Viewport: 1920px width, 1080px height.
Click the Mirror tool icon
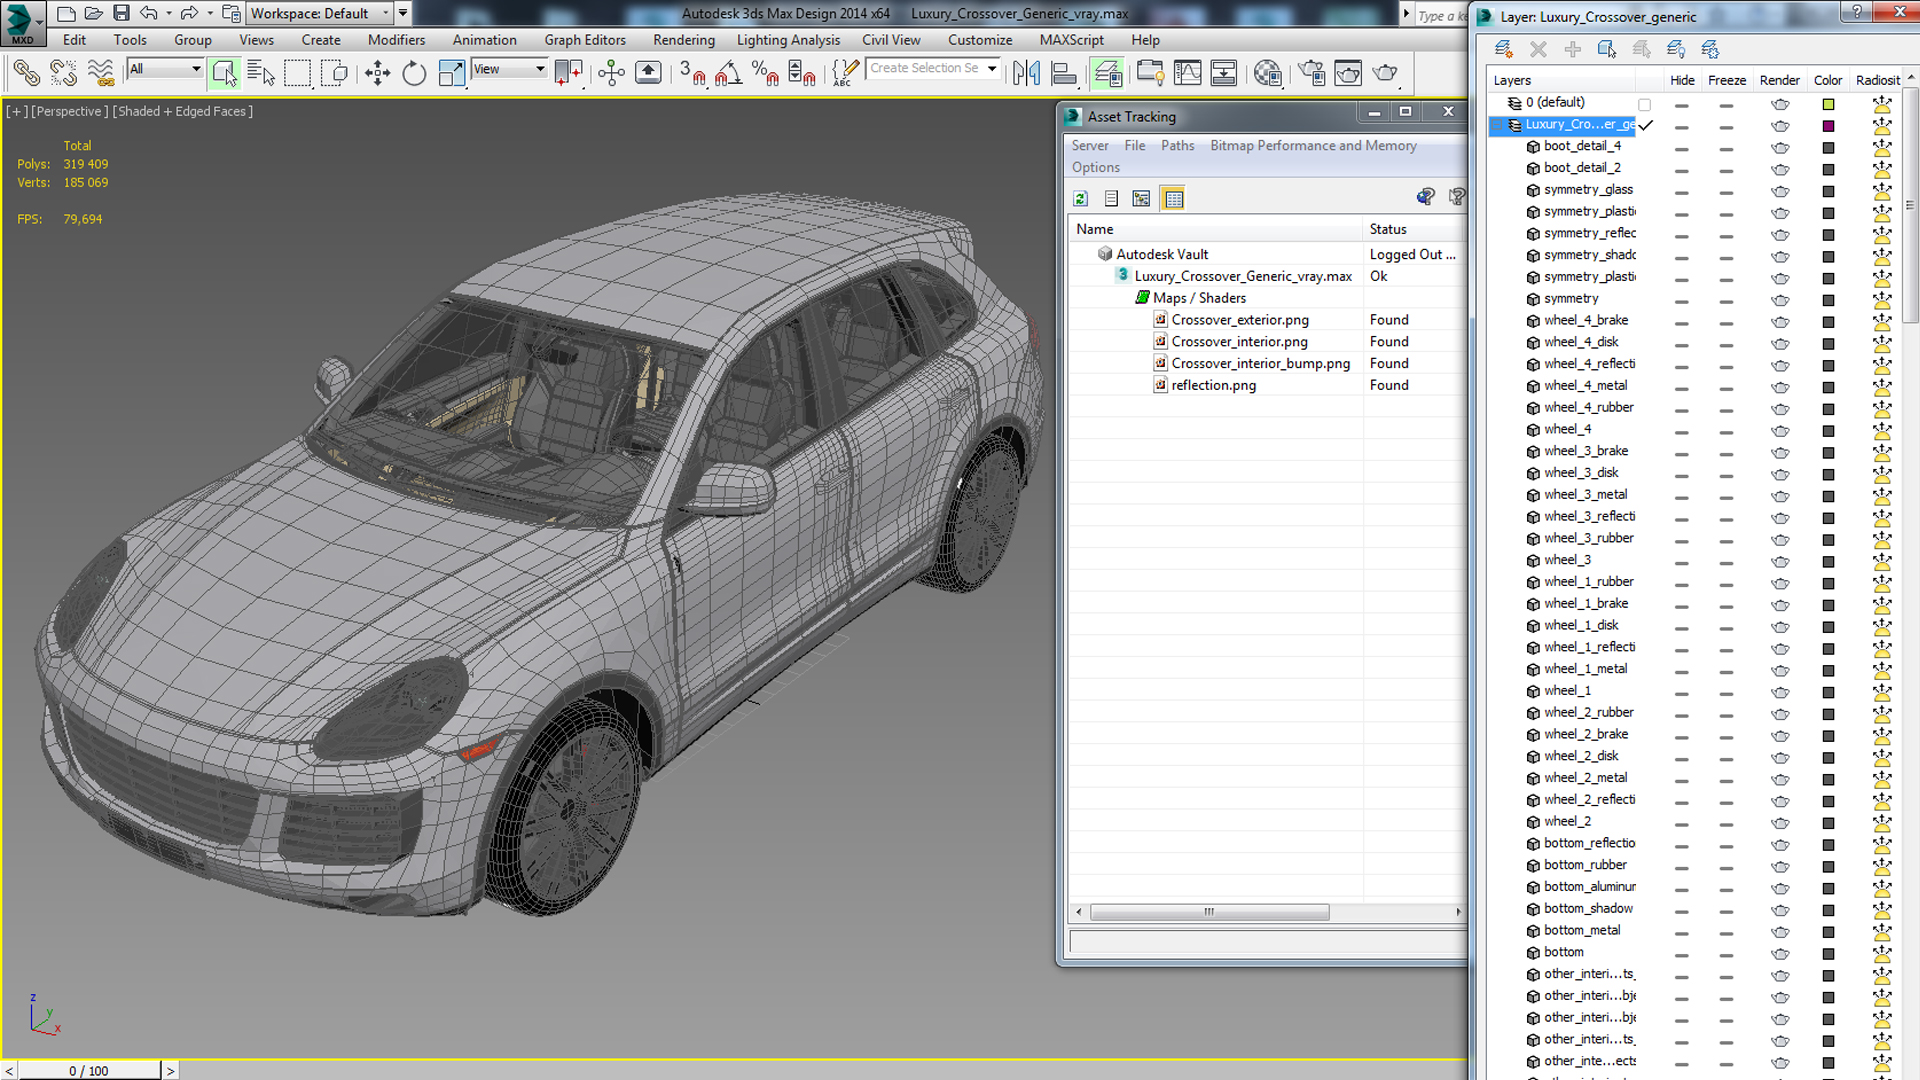1026,73
